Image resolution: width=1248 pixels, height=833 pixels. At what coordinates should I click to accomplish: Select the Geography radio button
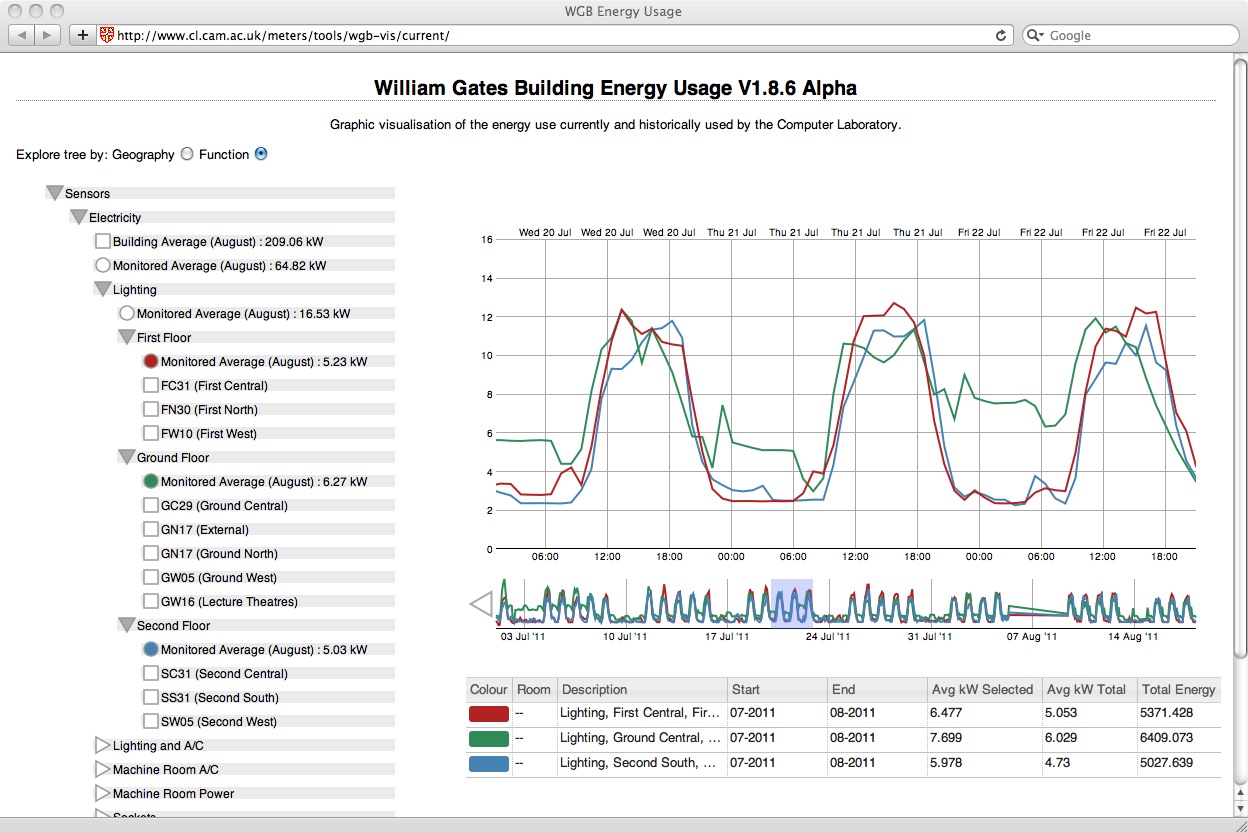[186, 154]
